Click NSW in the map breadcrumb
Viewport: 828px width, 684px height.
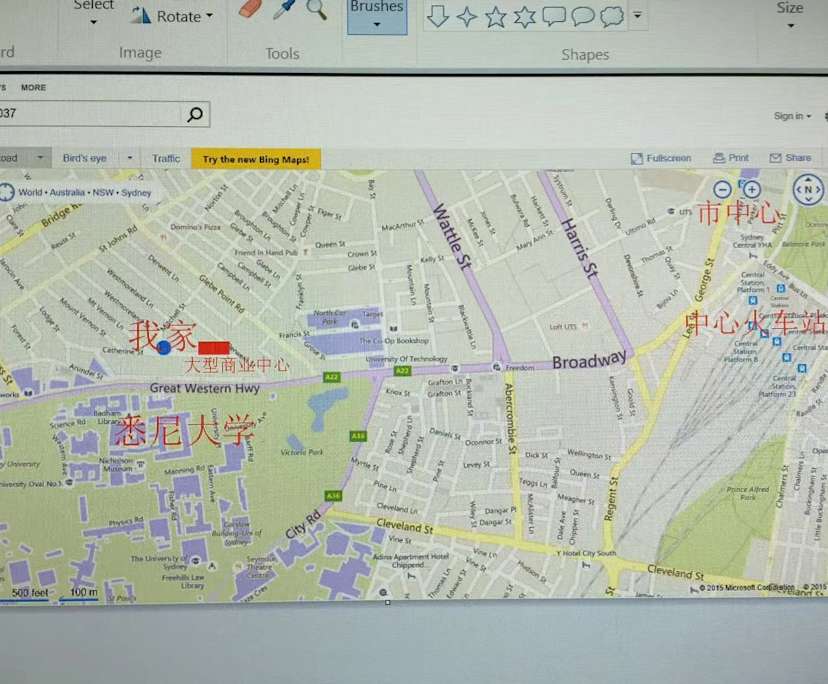pyautogui.click(x=103, y=192)
